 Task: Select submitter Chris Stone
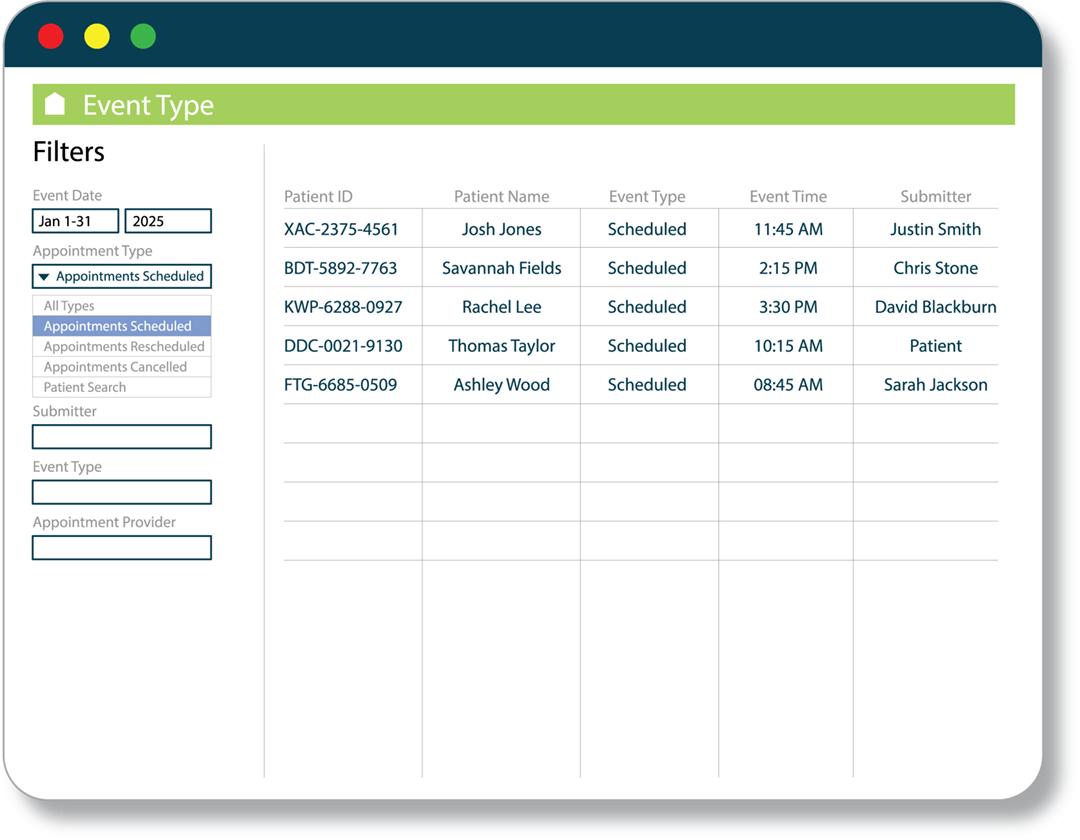coord(935,268)
